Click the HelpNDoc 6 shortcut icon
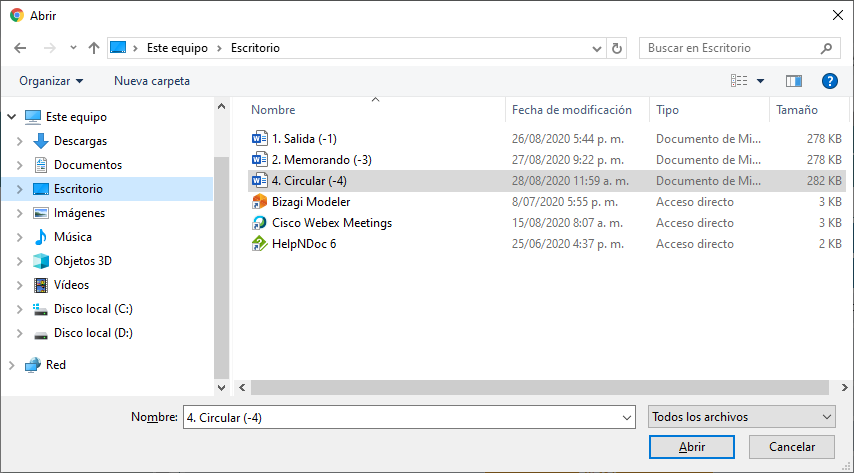This screenshot has width=854, height=473. point(259,244)
